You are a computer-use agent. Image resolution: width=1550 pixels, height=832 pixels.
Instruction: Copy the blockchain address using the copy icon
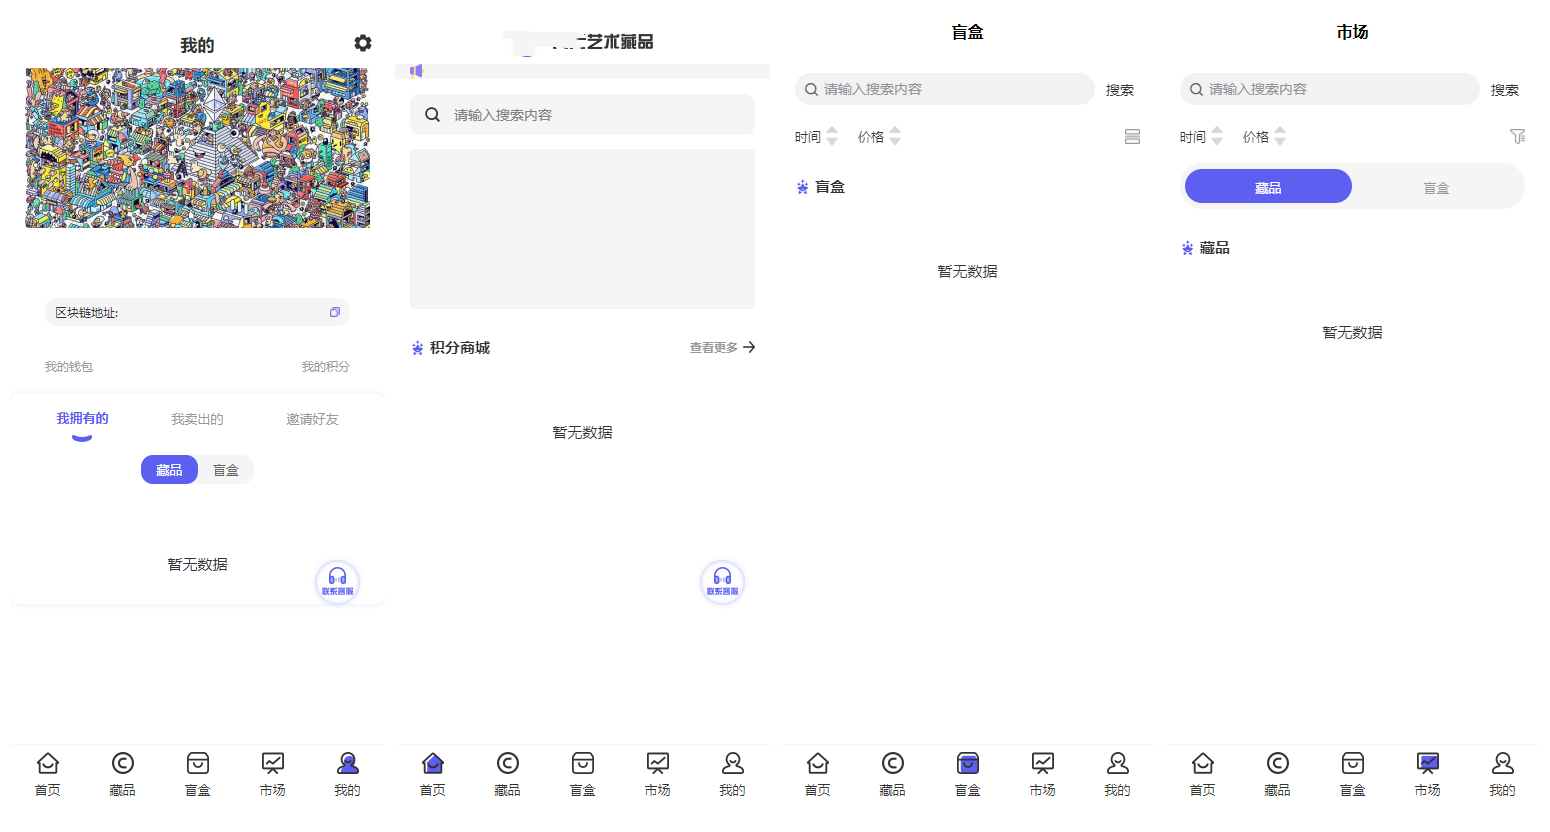point(335,311)
